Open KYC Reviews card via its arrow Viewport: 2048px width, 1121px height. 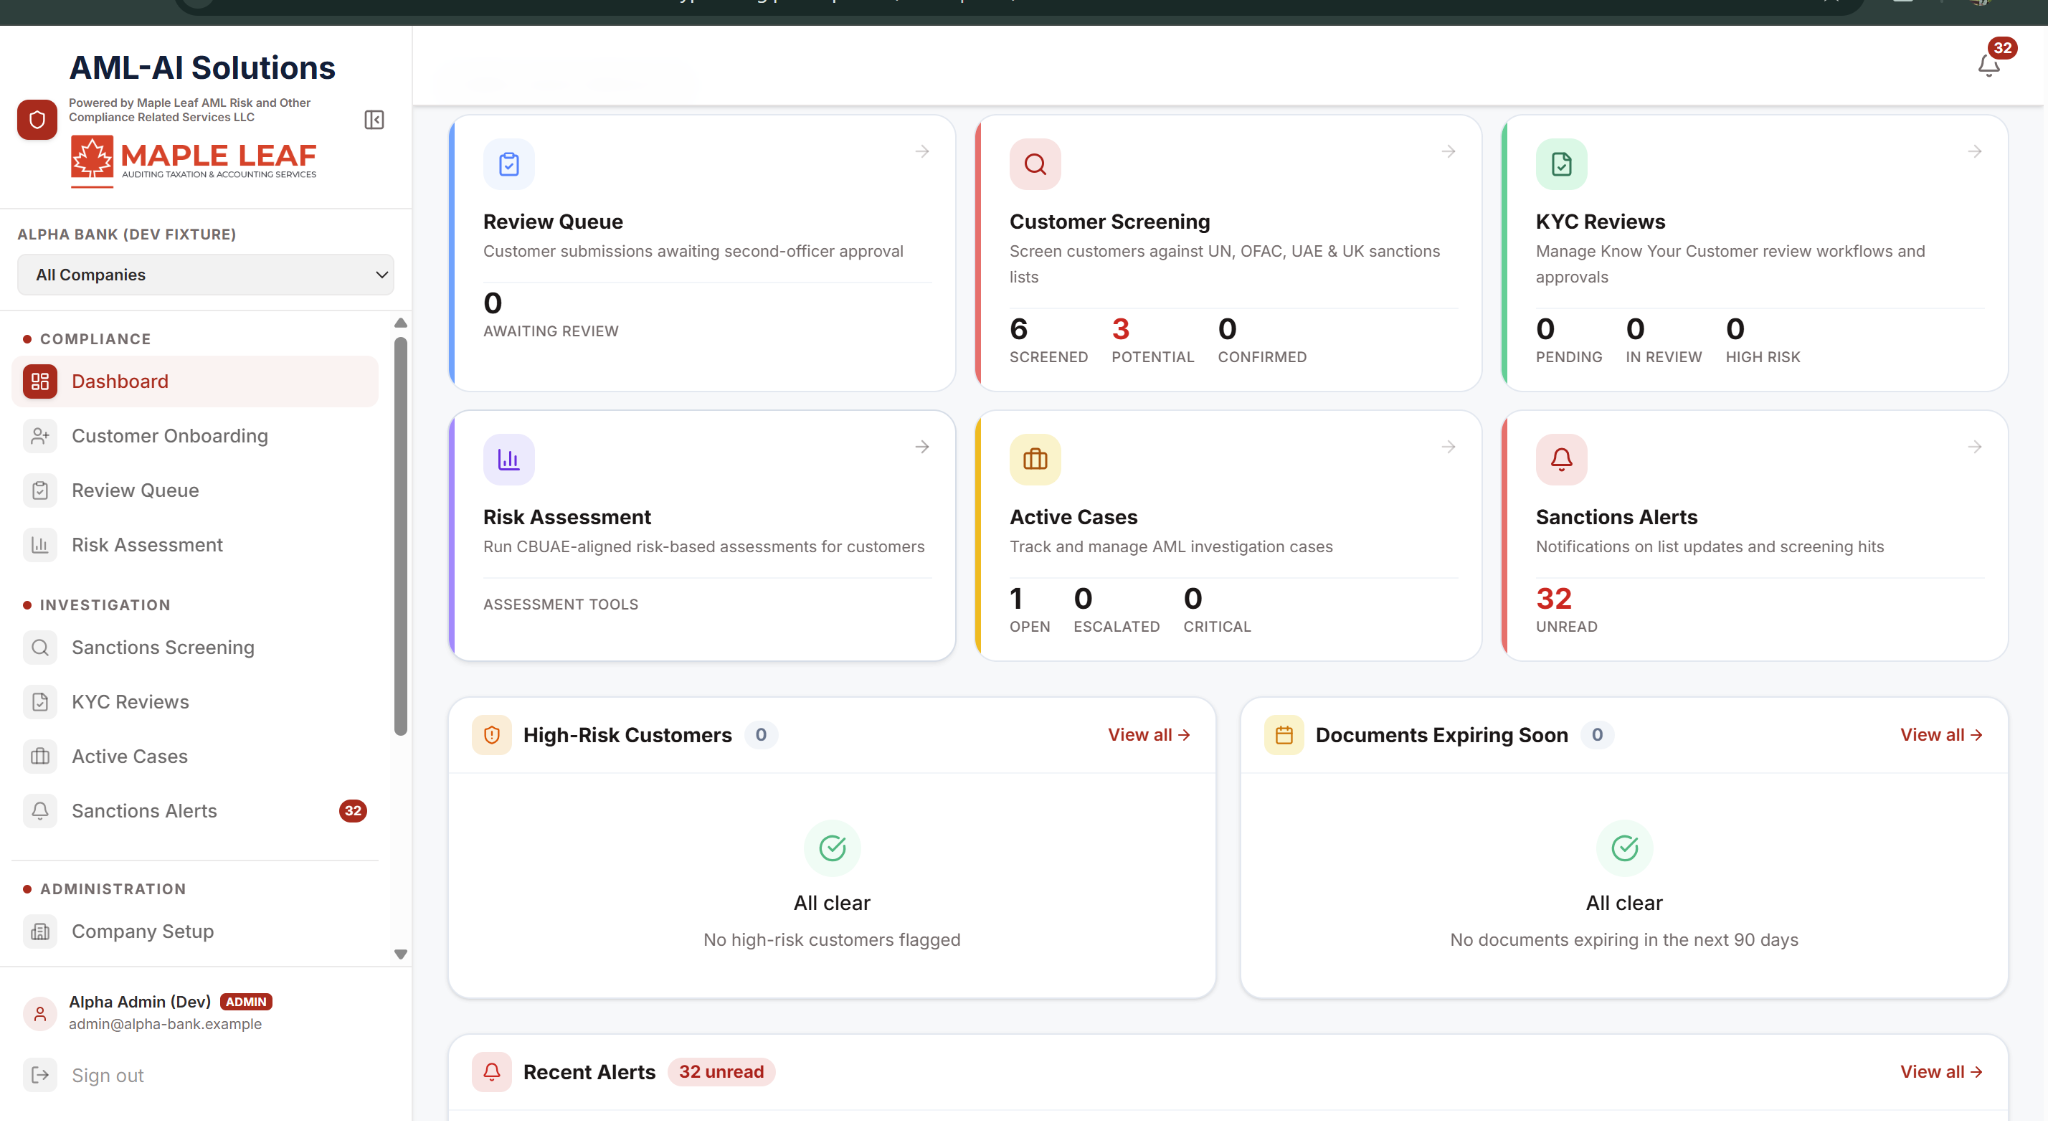pyautogui.click(x=1975, y=152)
